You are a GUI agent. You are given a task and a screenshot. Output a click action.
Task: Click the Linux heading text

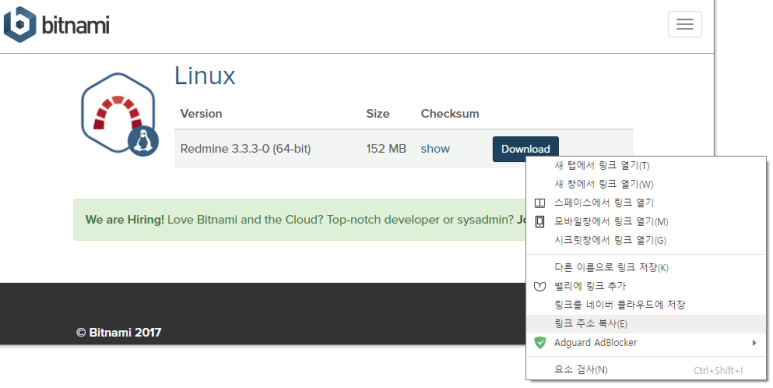pos(205,76)
